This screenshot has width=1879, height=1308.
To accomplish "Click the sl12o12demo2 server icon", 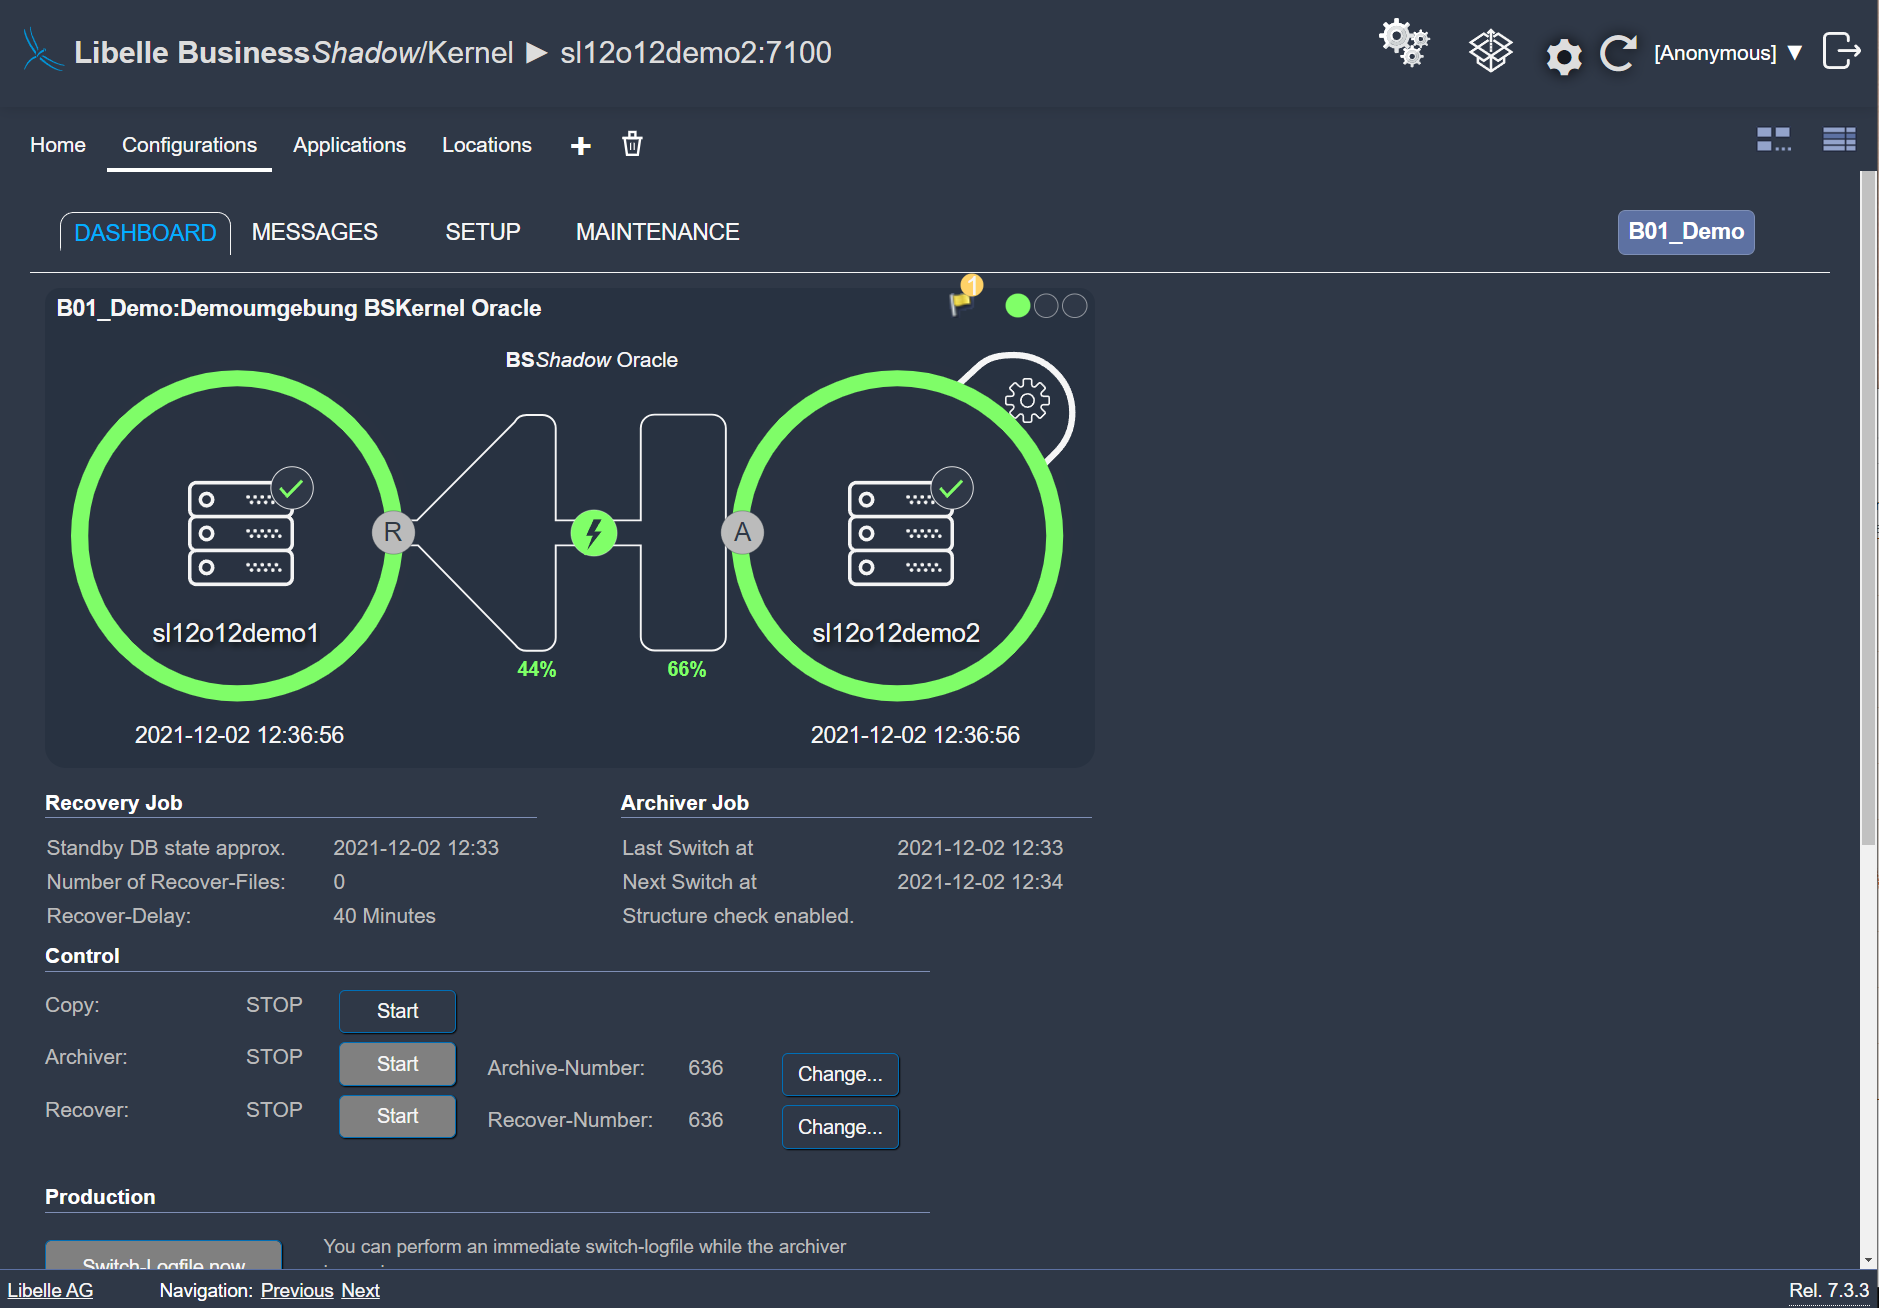I will coord(901,533).
